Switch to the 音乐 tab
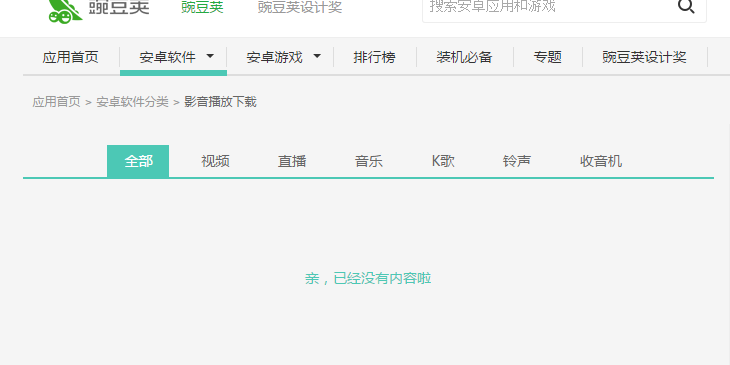 coord(369,162)
